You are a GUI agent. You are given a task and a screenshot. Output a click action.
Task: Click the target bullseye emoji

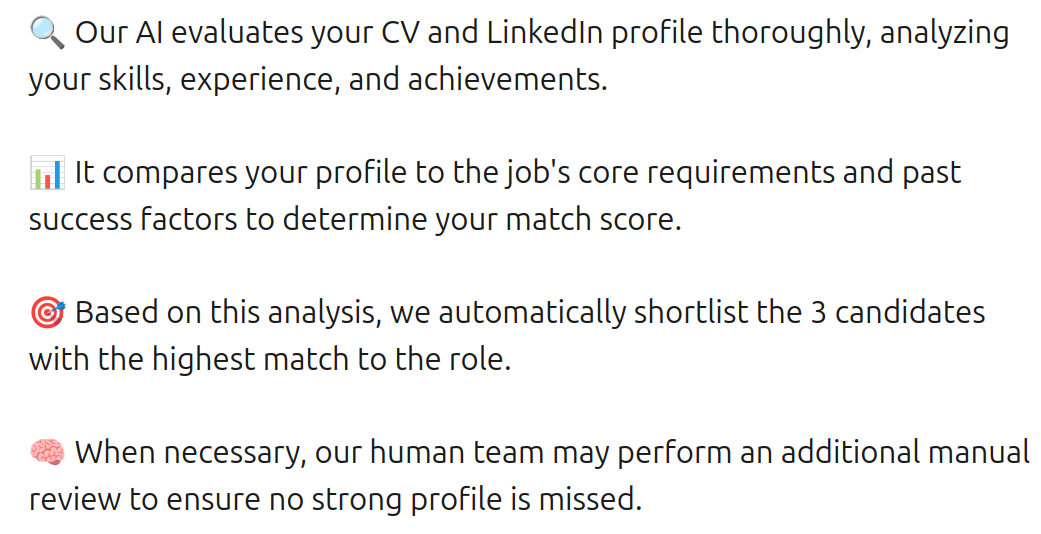click(x=47, y=313)
